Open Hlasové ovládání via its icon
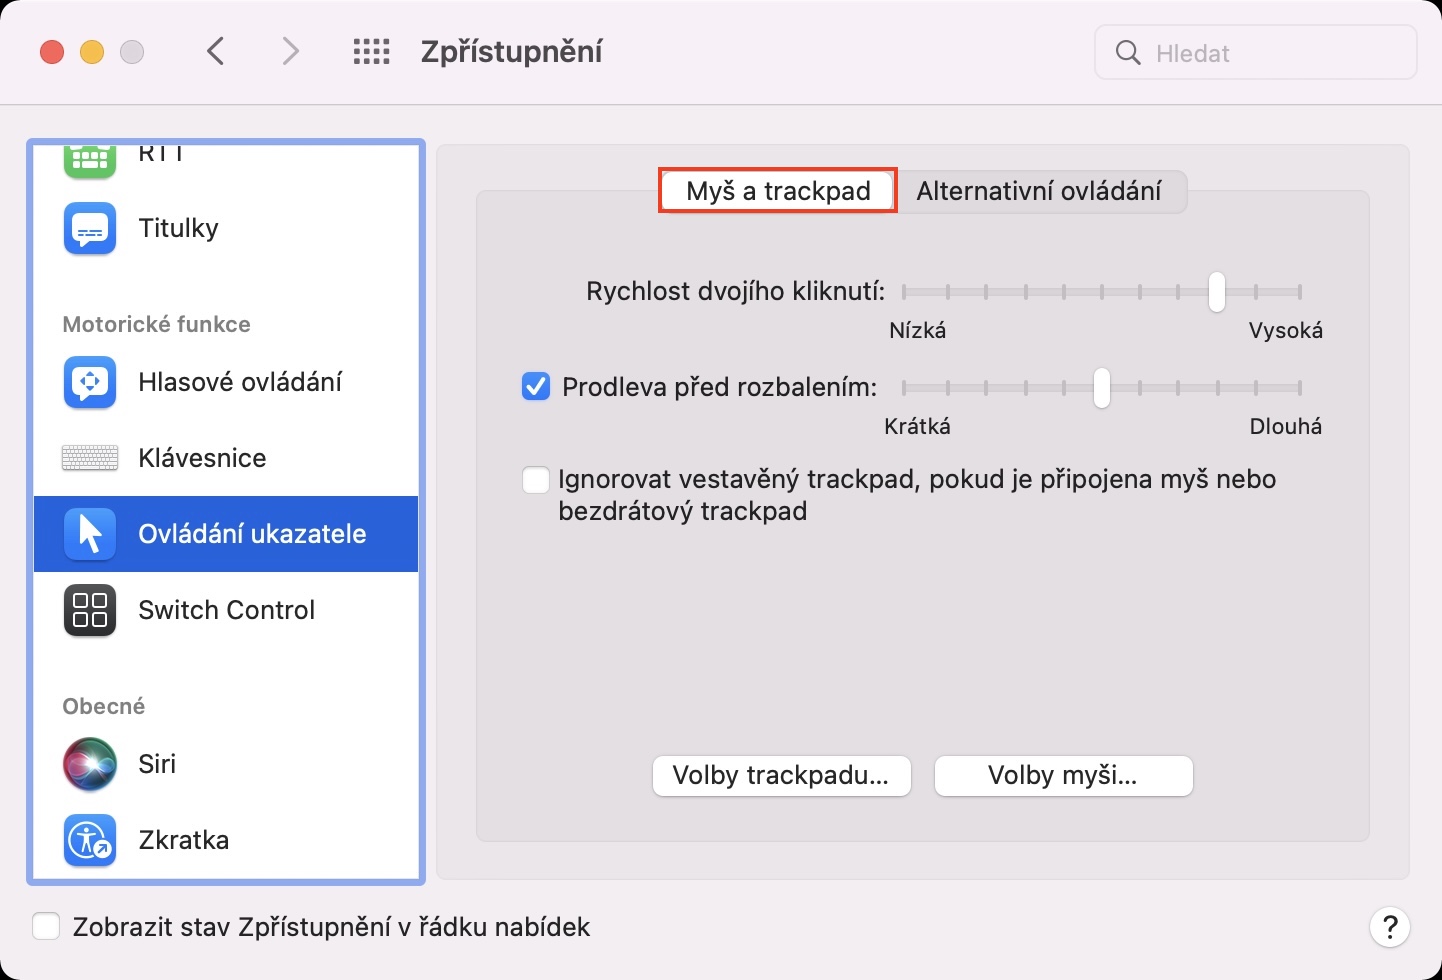The width and height of the screenshot is (1442, 980). (x=90, y=382)
